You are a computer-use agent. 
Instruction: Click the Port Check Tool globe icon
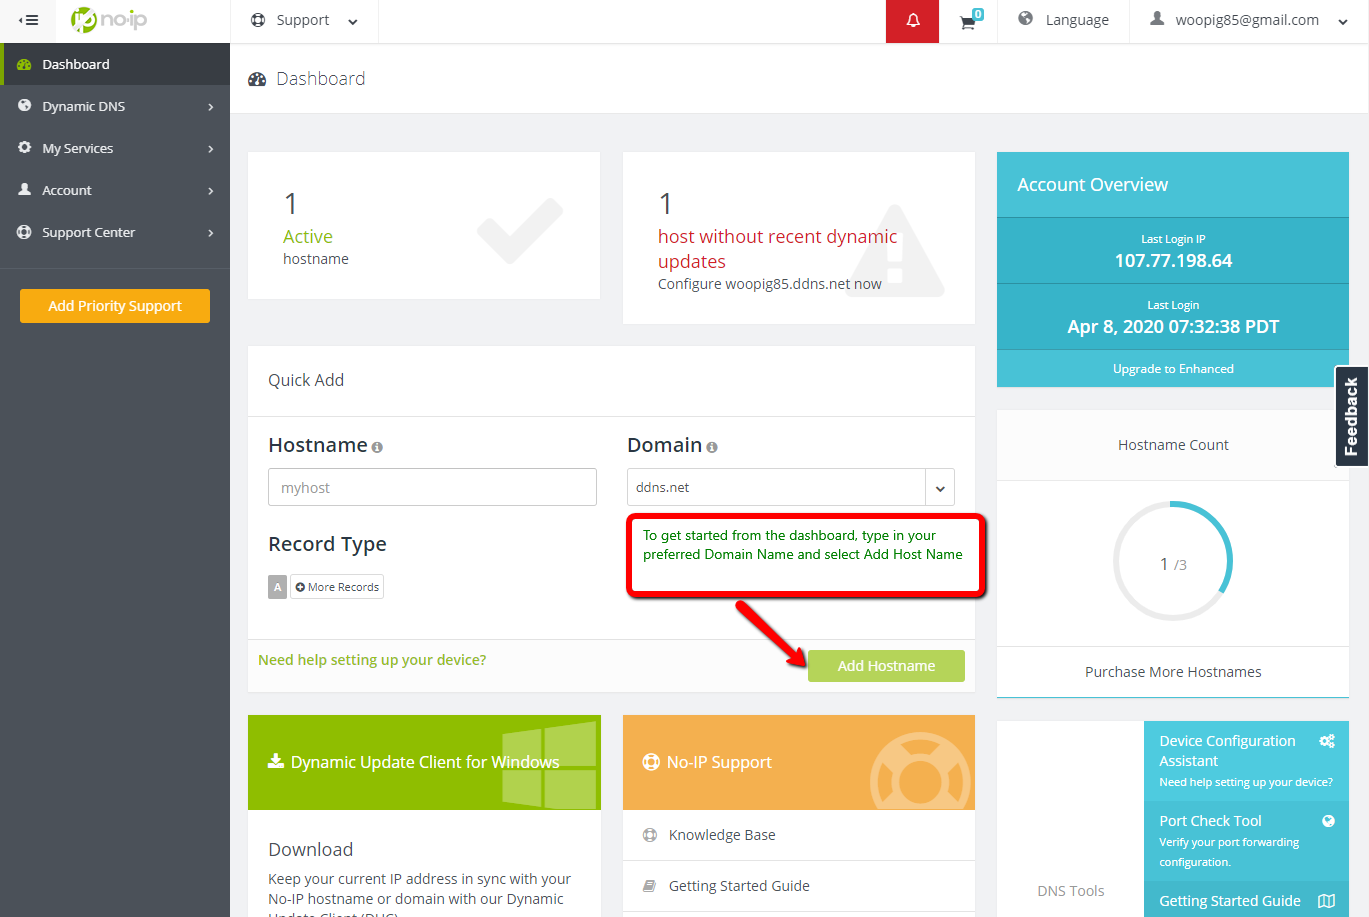[1328, 821]
